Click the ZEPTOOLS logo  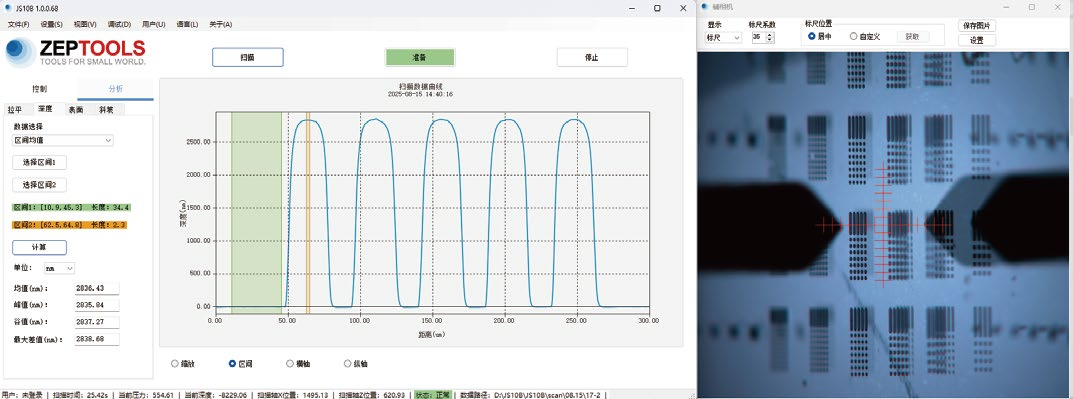(x=75, y=52)
